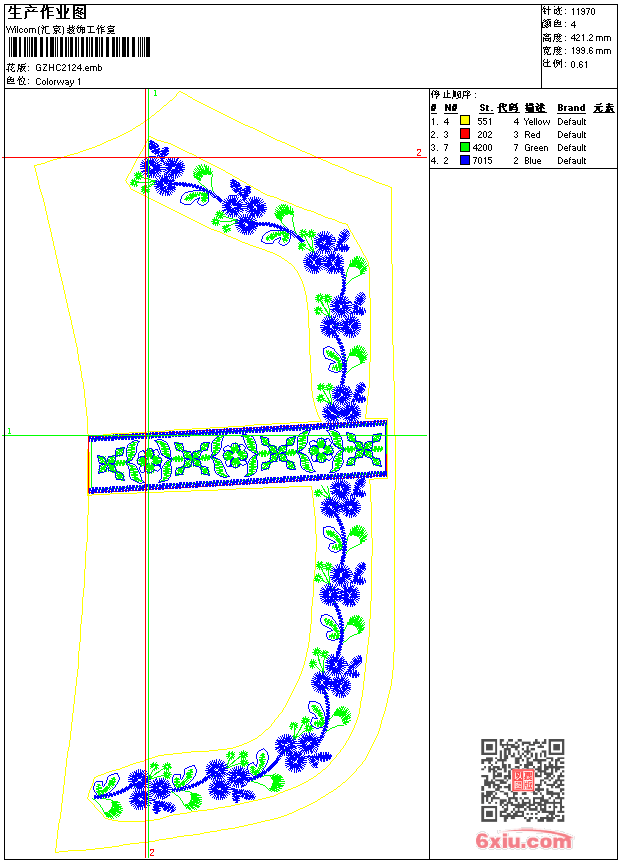Image resolution: width=620 pixels, height=860 pixels.
Task: Click the red color swatch in stop sequence
Action: [465, 134]
